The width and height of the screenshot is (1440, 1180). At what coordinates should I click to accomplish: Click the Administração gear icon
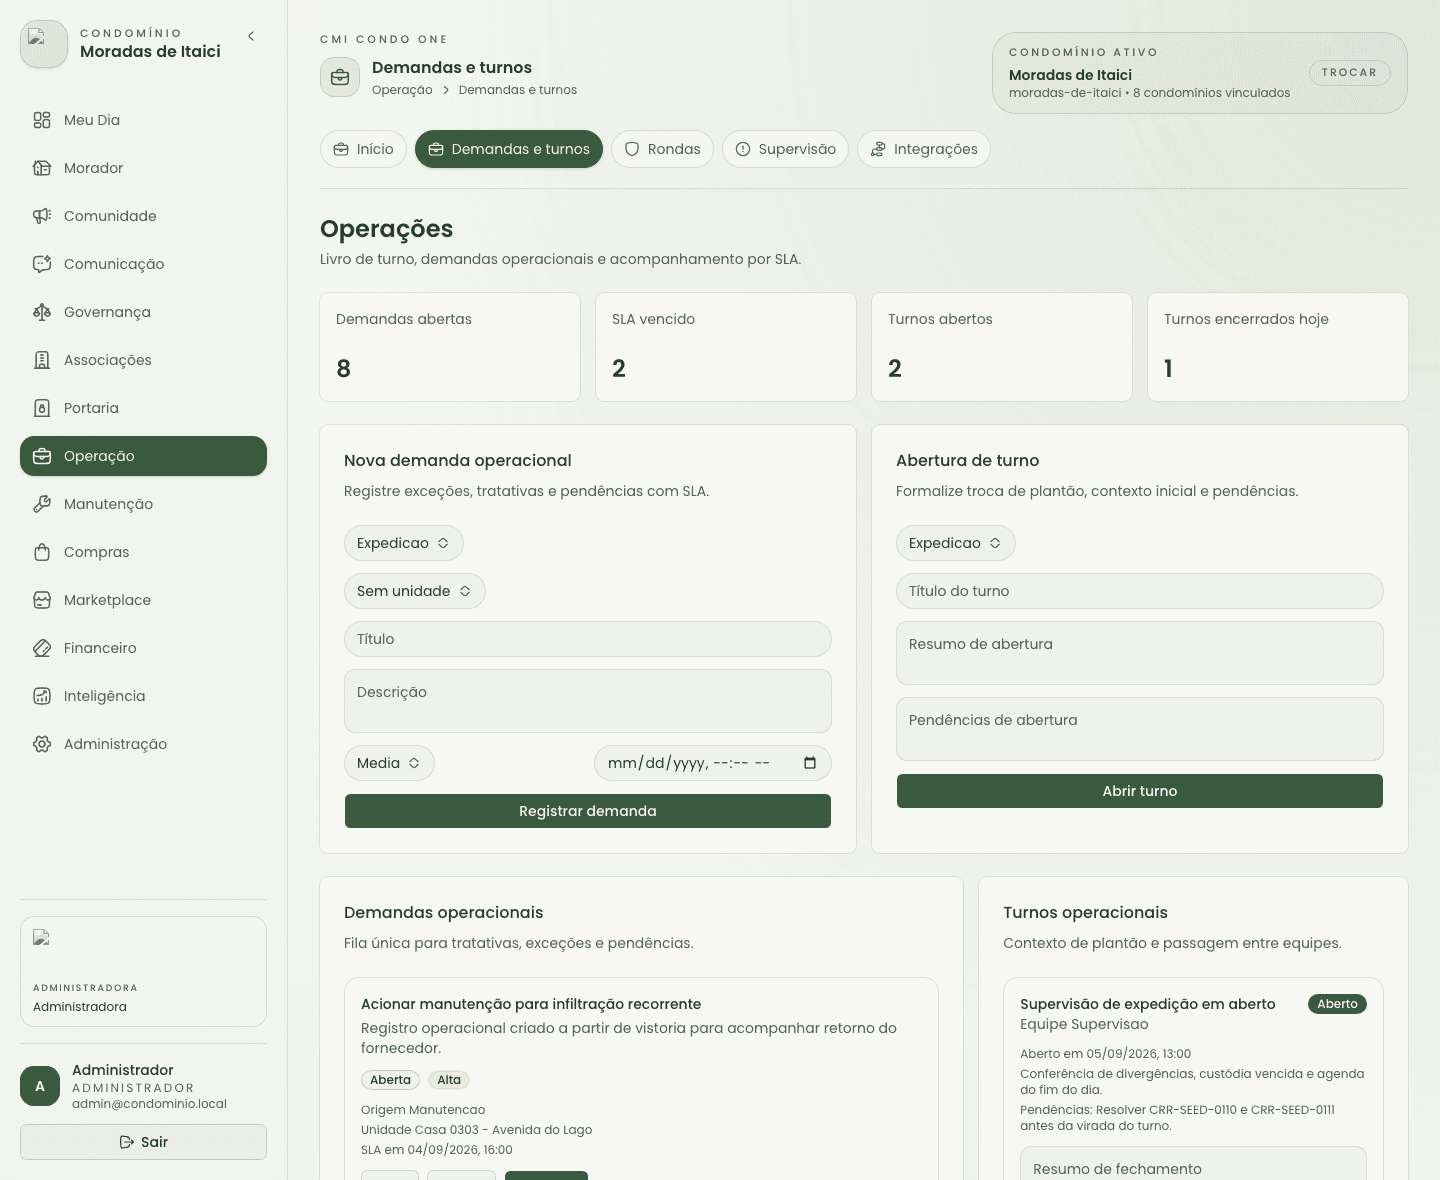(x=42, y=744)
